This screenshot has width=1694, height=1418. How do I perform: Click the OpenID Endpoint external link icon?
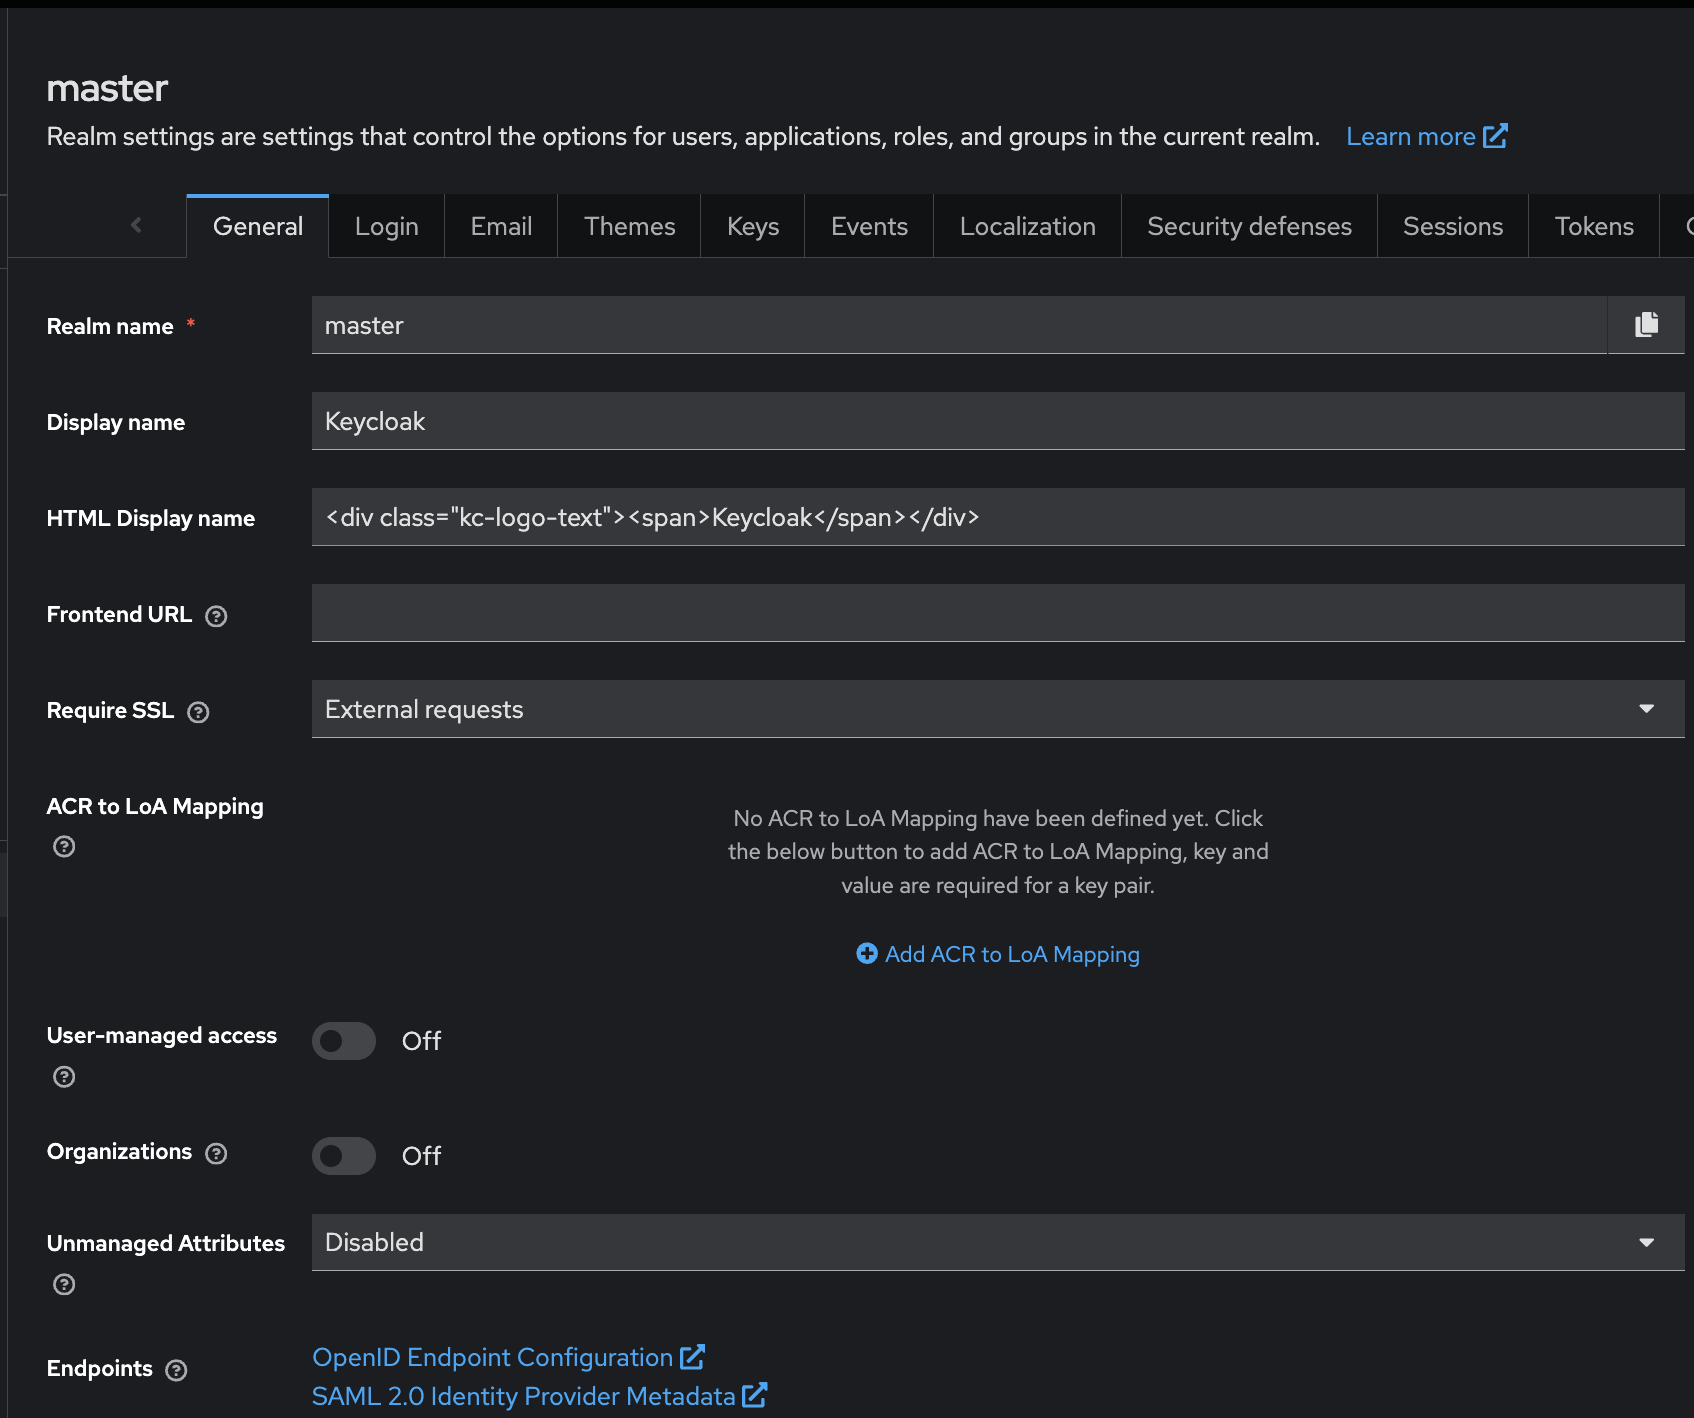pyautogui.click(x=692, y=1357)
